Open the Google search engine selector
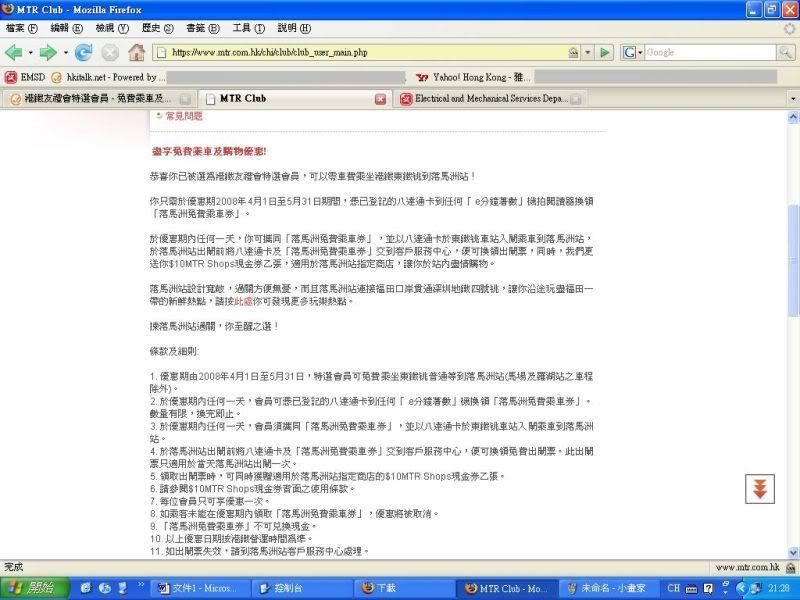Screen dimensions: 800x600 [x=633, y=52]
